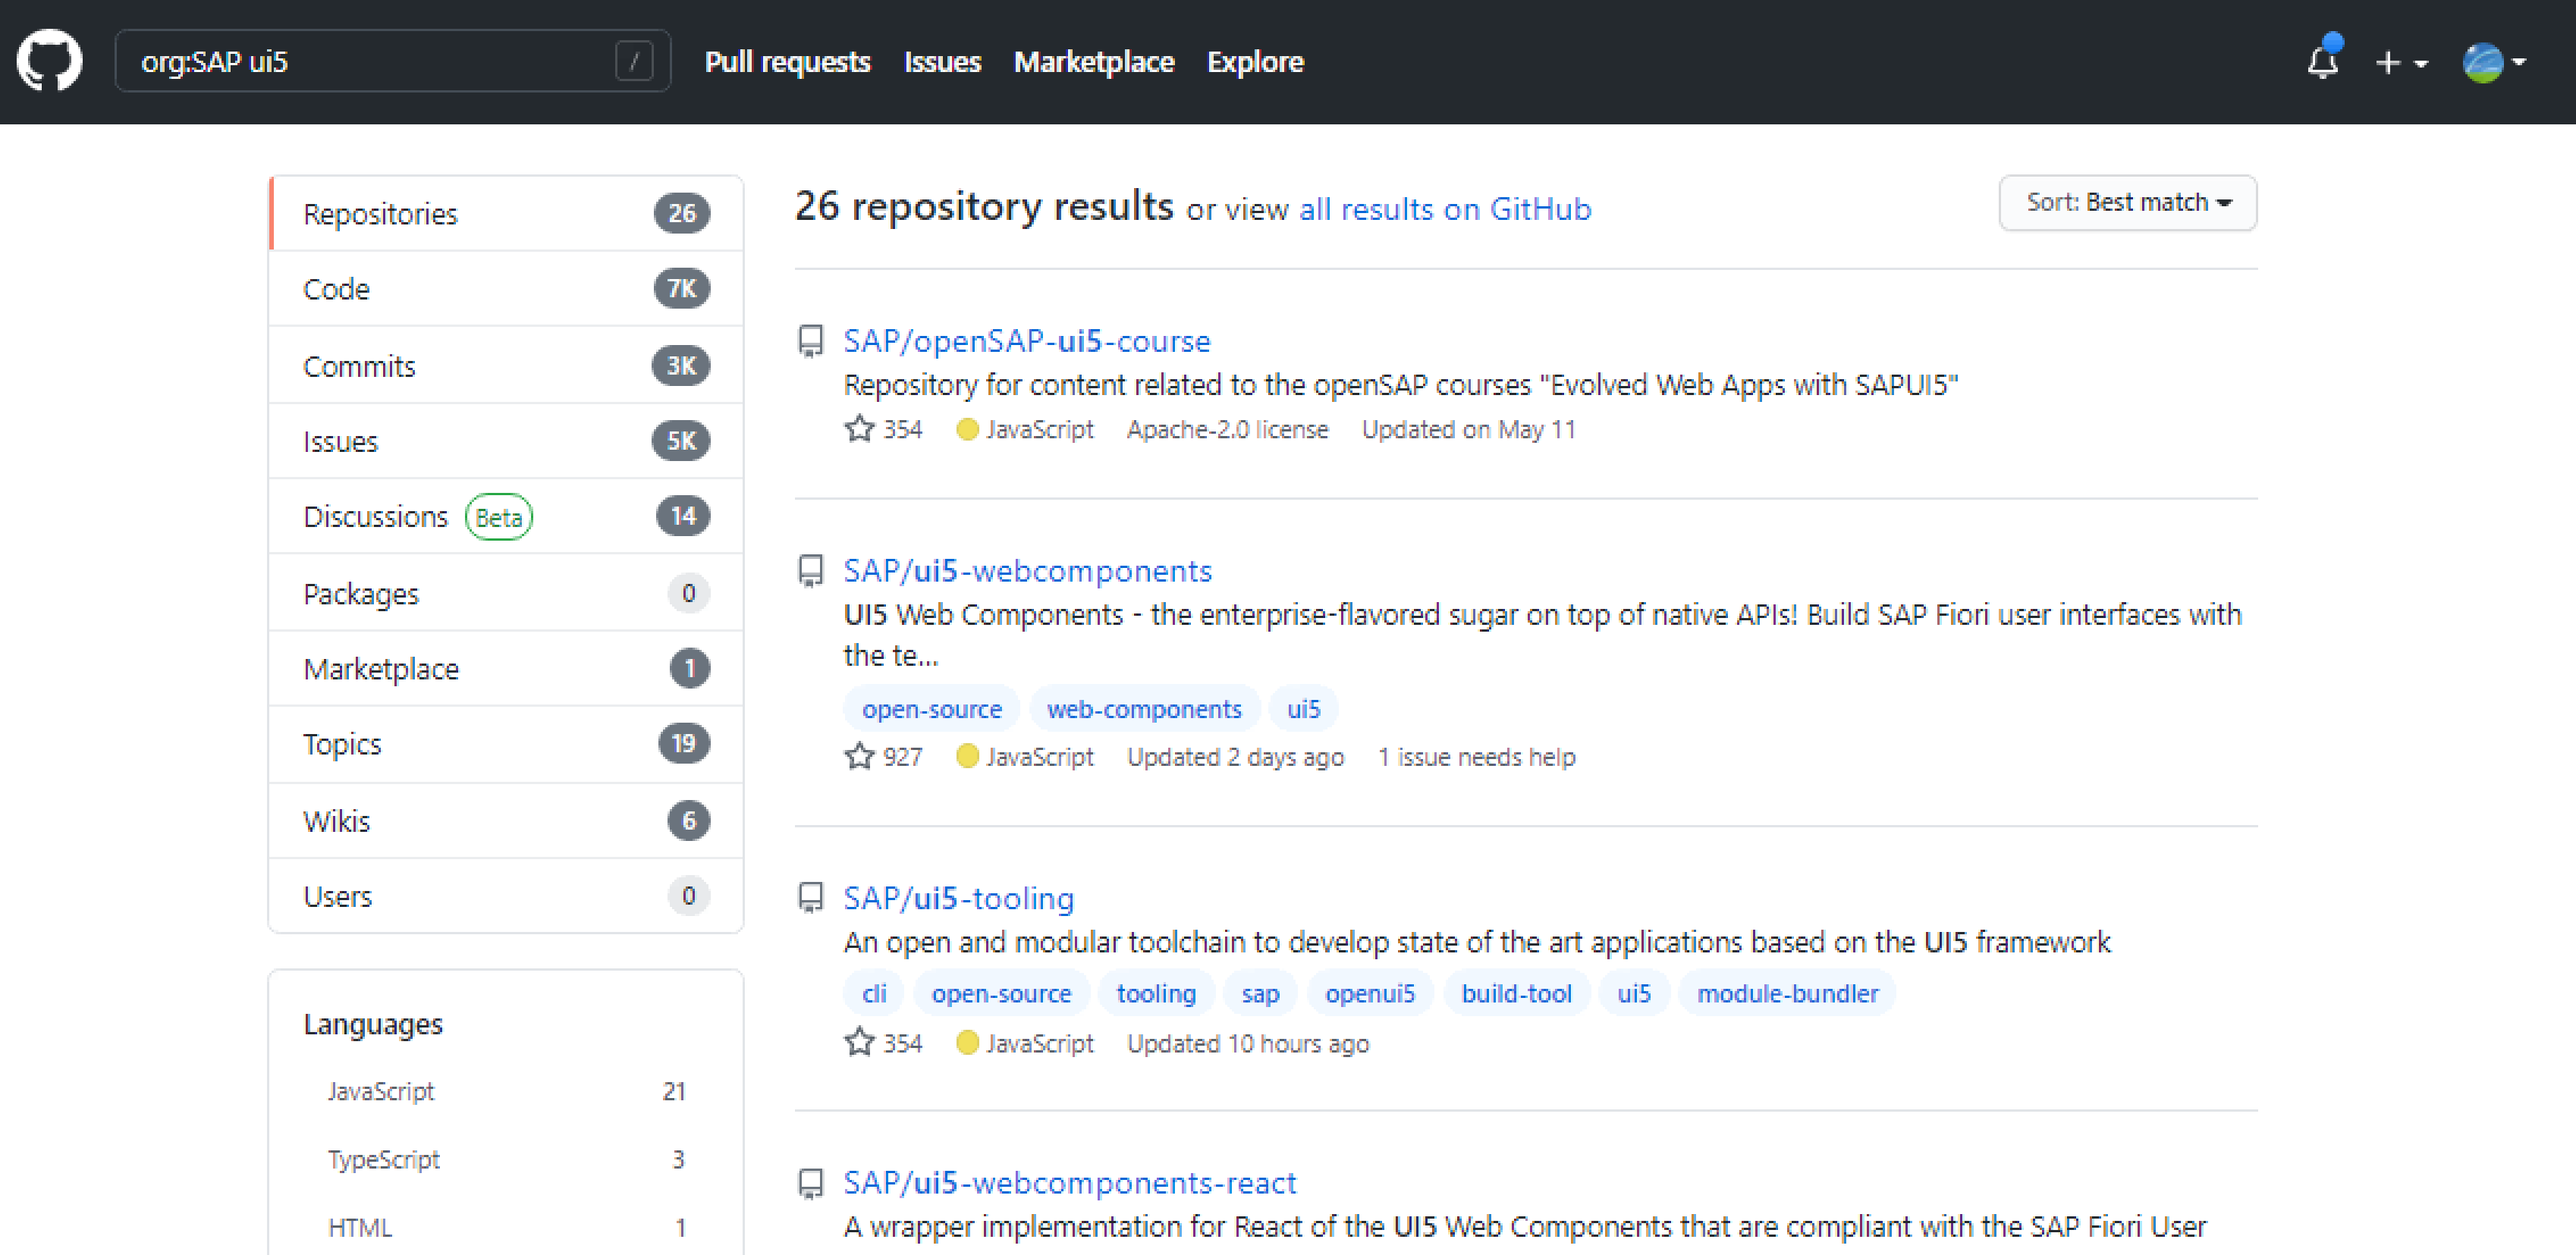Viewport: 2576px width, 1255px height.
Task: Filter results by JavaScript language
Action: coord(506,1091)
